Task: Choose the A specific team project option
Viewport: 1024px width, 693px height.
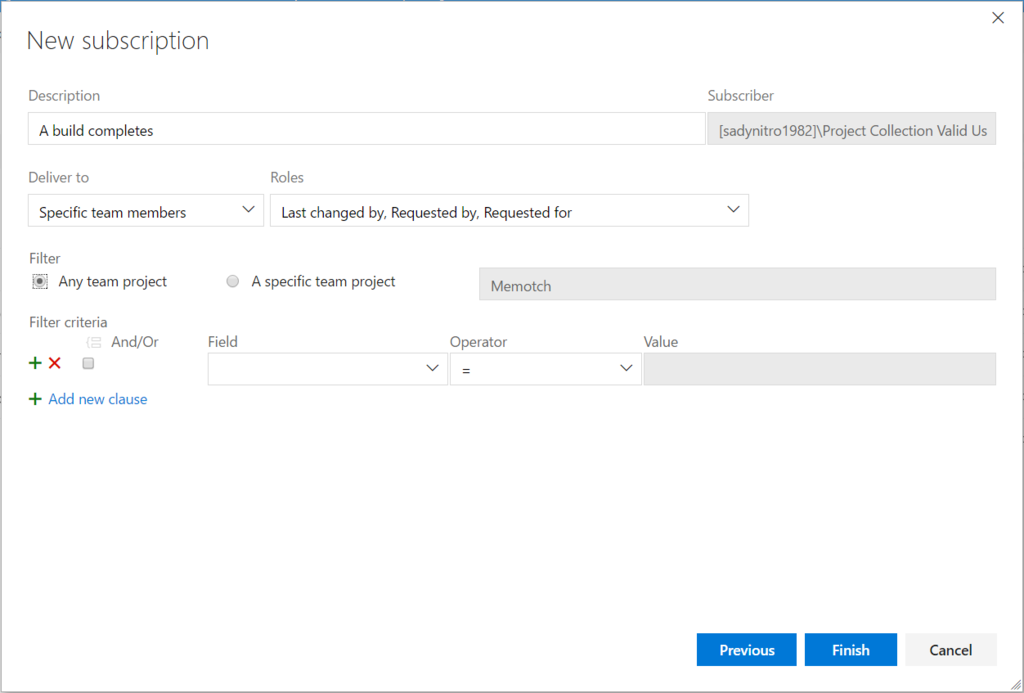Action: [233, 282]
